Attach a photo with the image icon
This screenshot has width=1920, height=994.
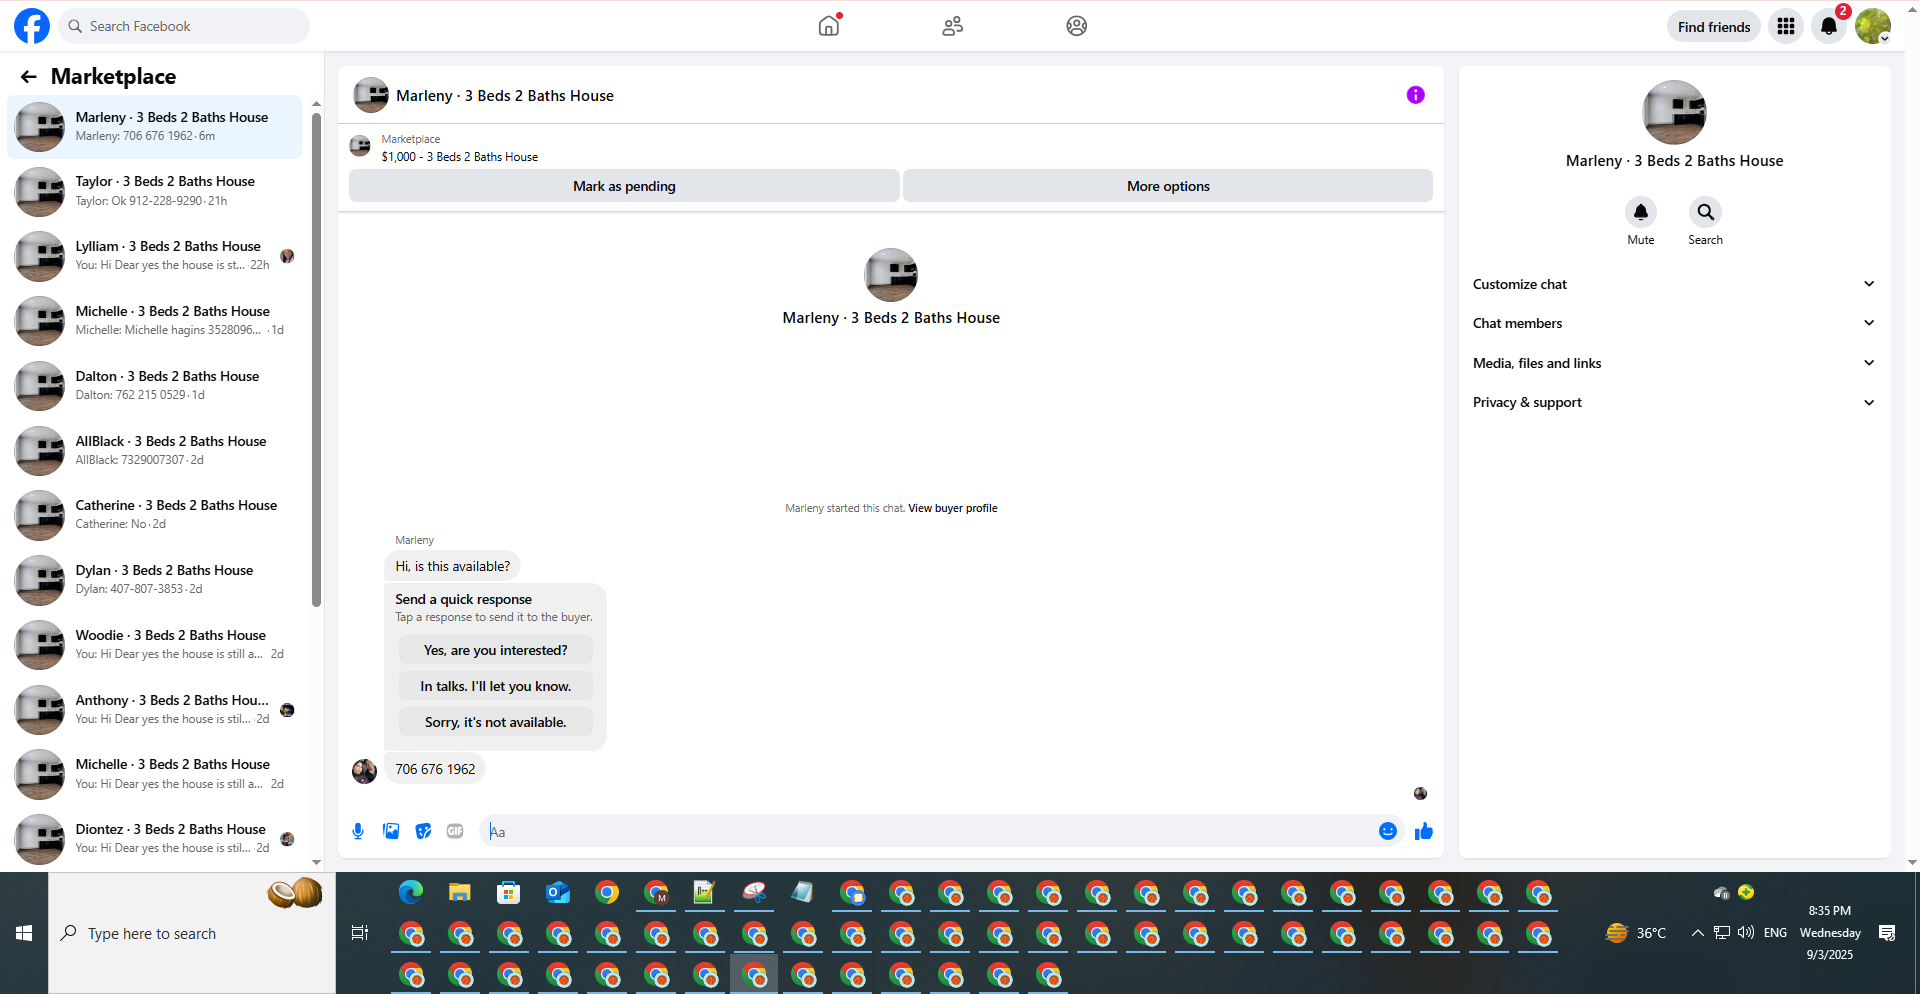(391, 831)
